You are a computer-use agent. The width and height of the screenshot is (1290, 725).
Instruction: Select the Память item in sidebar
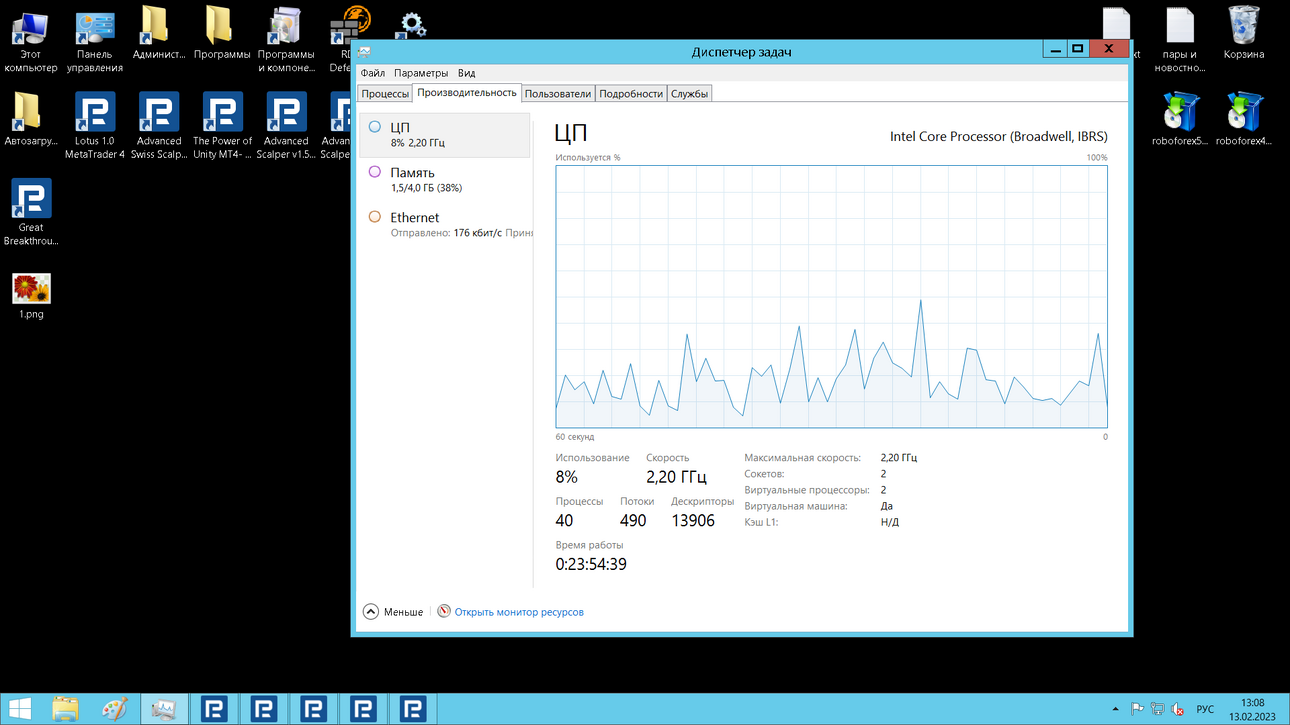444,180
